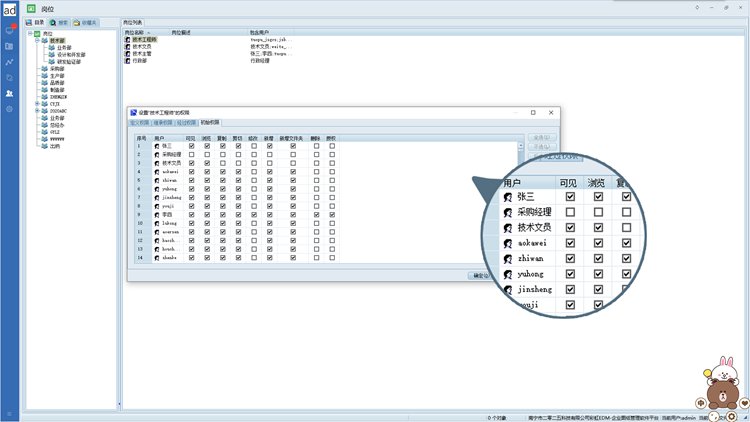750x422 pixels.
Task: Click the folder card icon in left sidebar
Action: point(9,46)
